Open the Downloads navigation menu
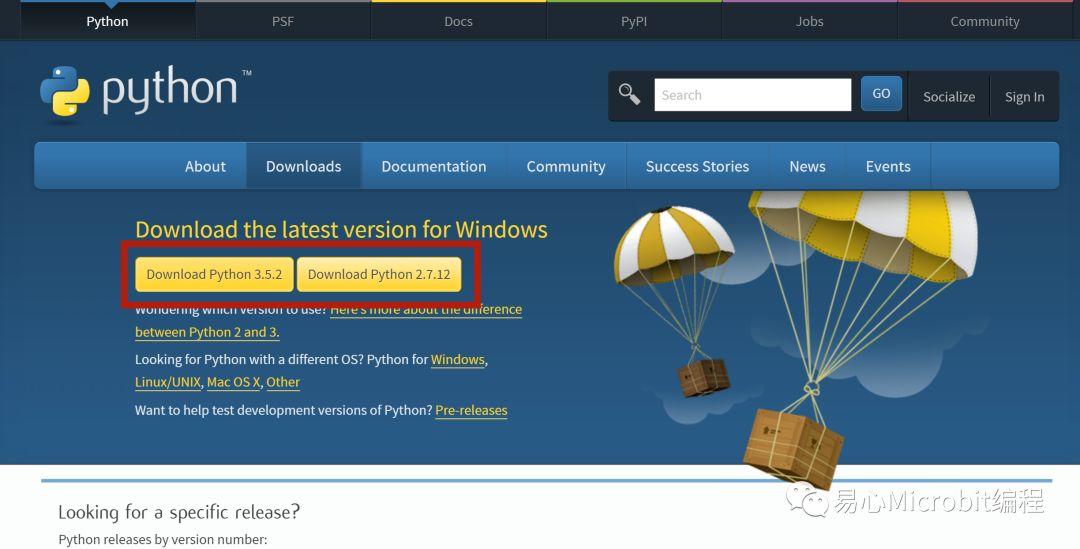The image size is (1080, 549). [x=304, y=166]
